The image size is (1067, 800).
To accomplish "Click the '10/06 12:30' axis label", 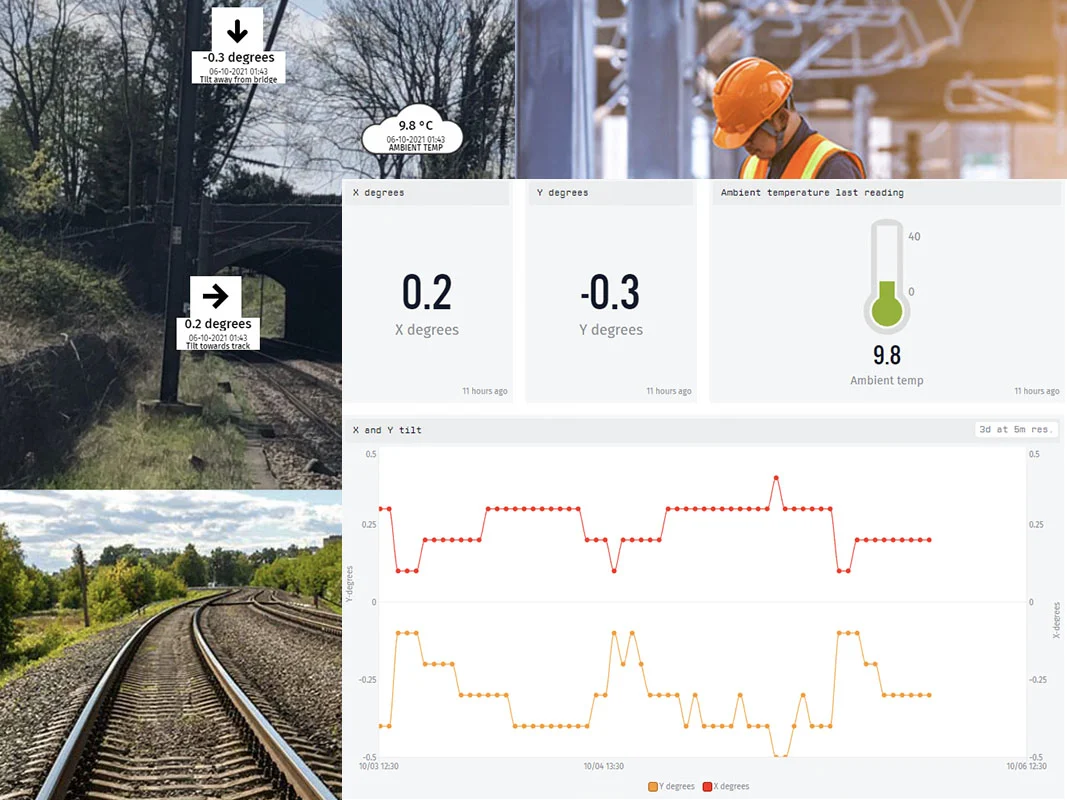I will [1026, 766].
